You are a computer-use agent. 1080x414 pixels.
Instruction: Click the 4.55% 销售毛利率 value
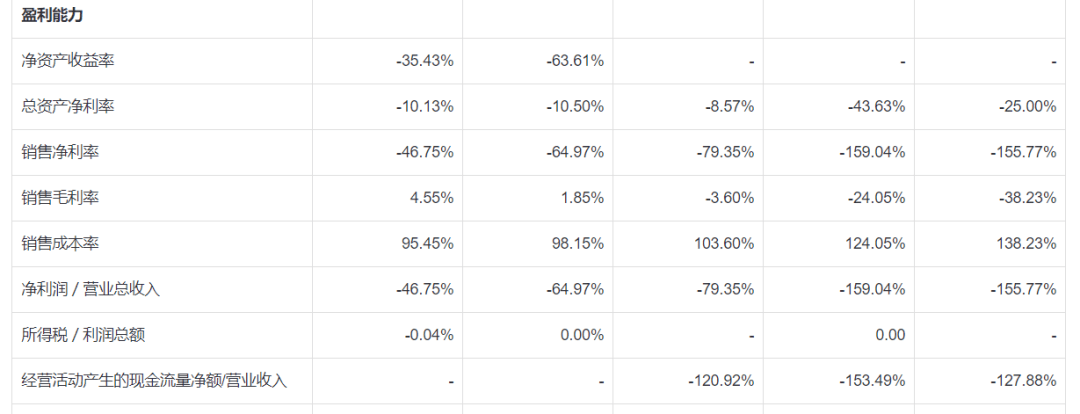[432, 198]
